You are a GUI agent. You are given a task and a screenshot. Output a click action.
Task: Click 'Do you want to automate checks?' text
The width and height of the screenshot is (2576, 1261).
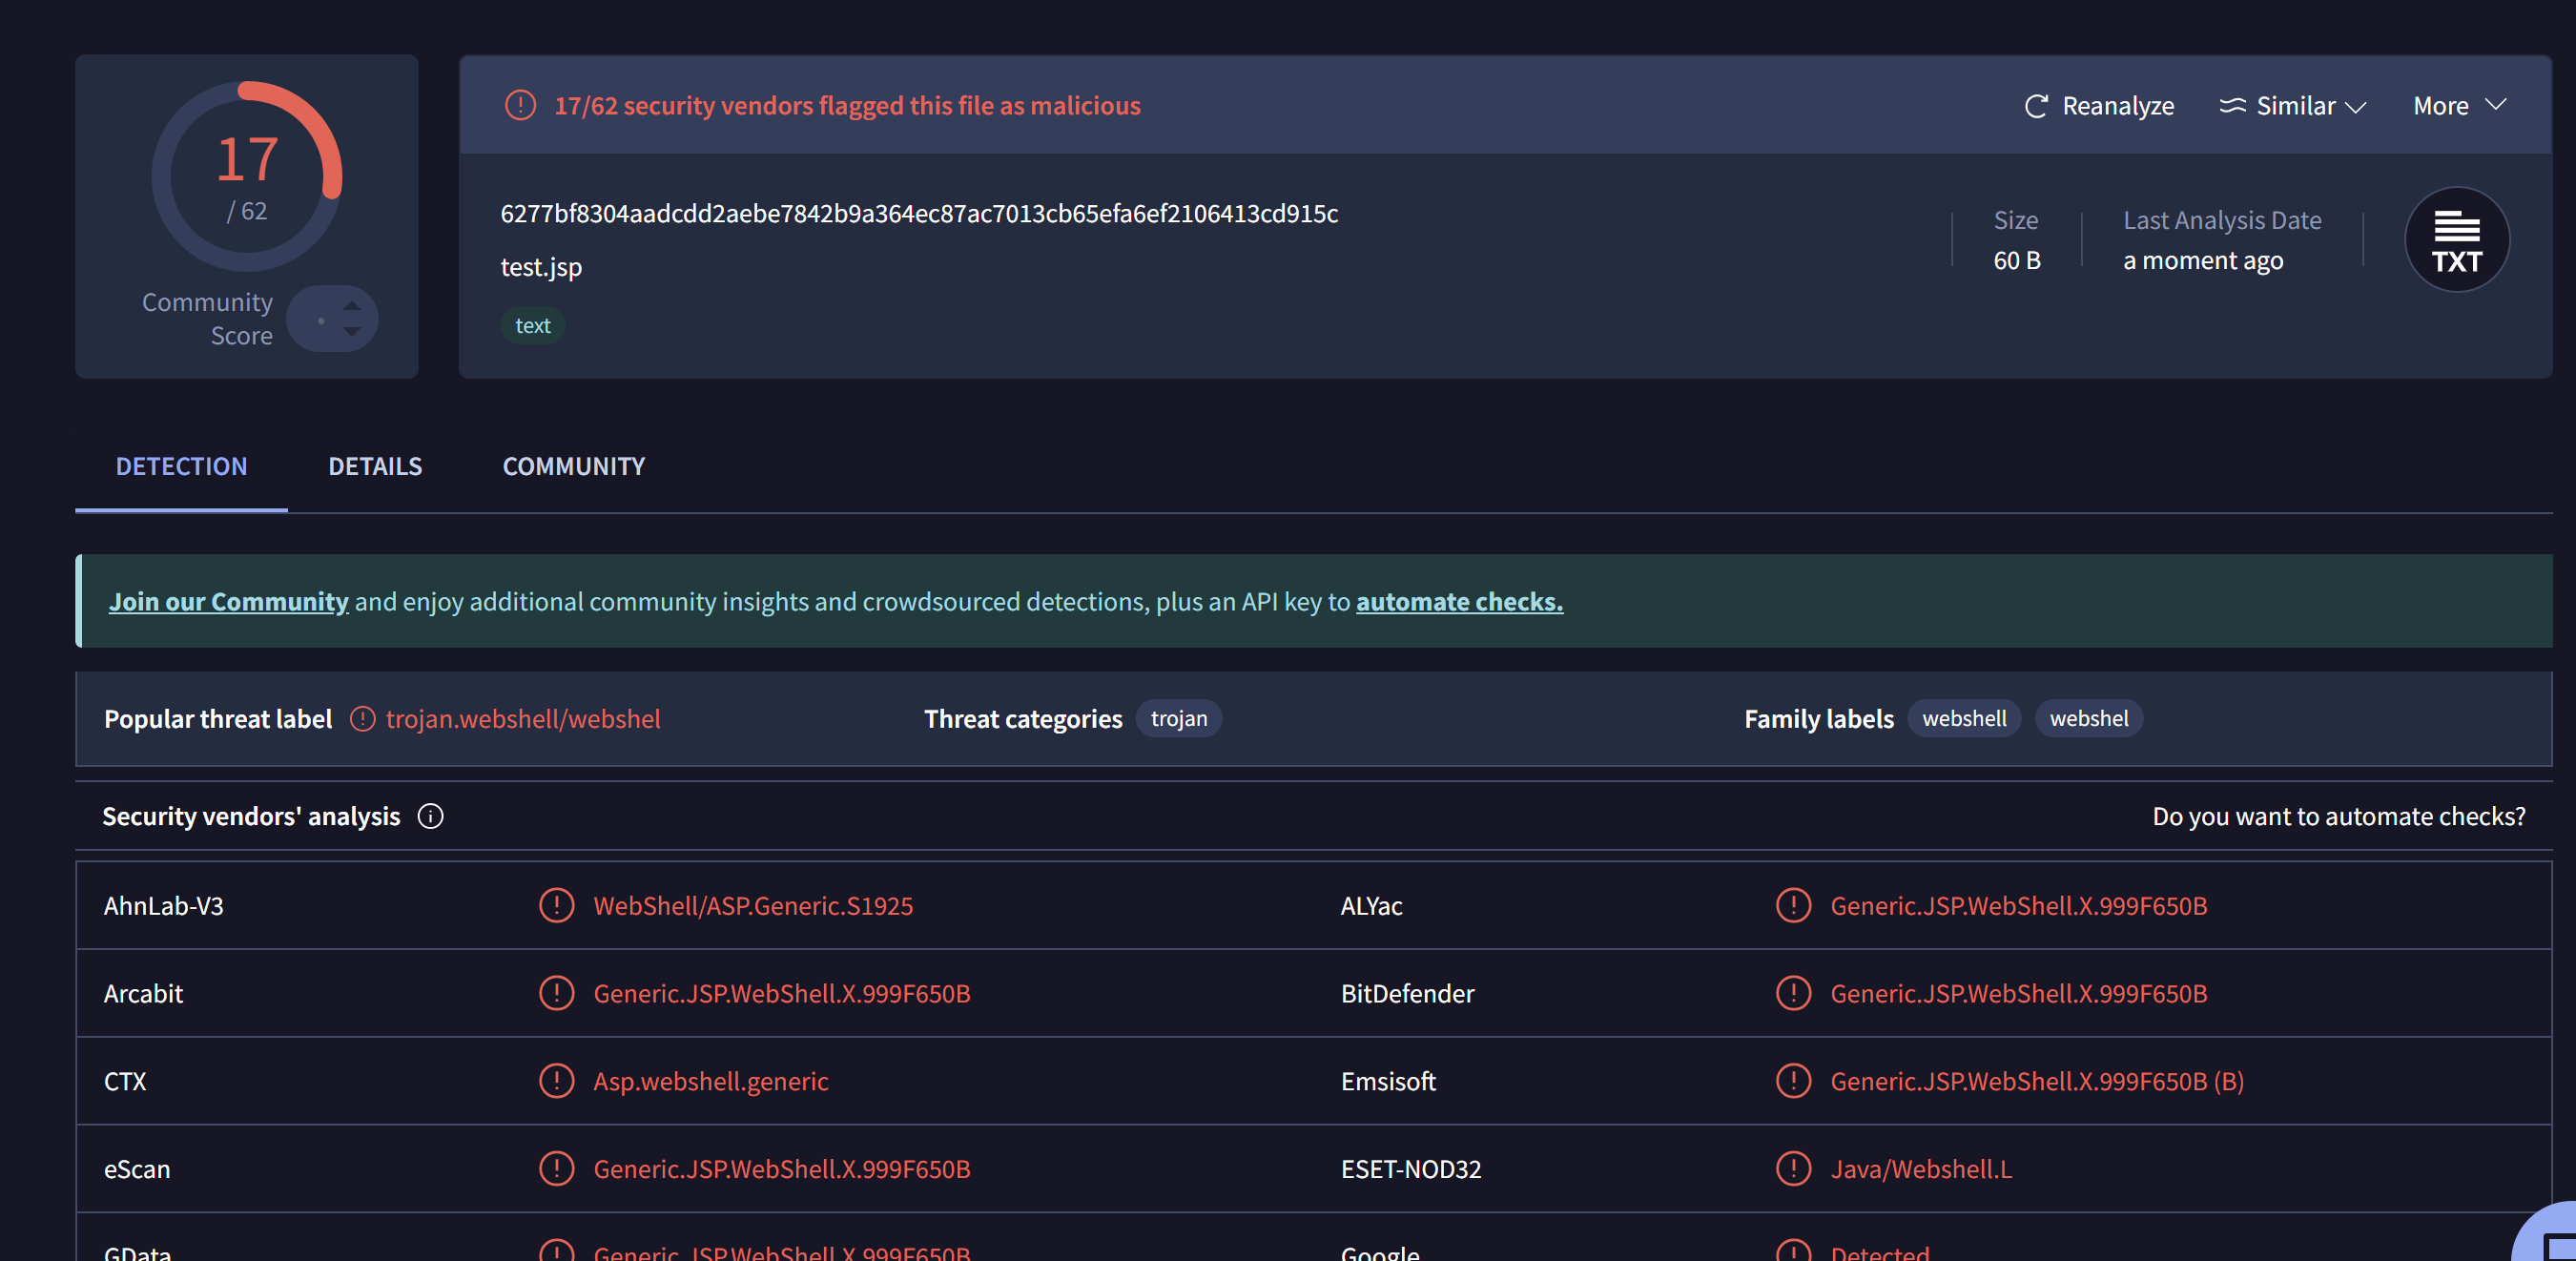click(x=2338, y=817)
